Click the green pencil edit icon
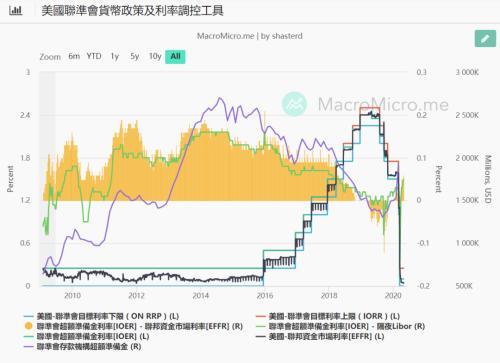The width and height of the screenshot is (500, 363). (485, 38)
